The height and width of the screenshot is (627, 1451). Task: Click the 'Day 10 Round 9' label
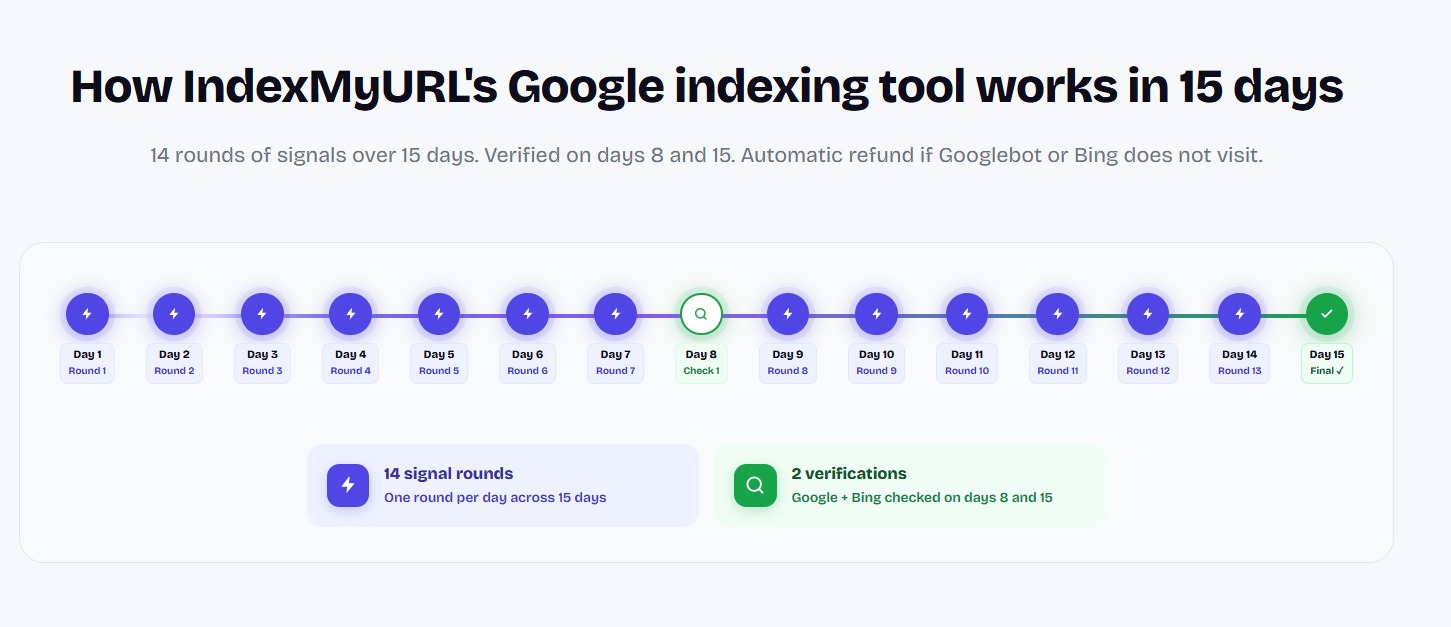click(876, 363)
